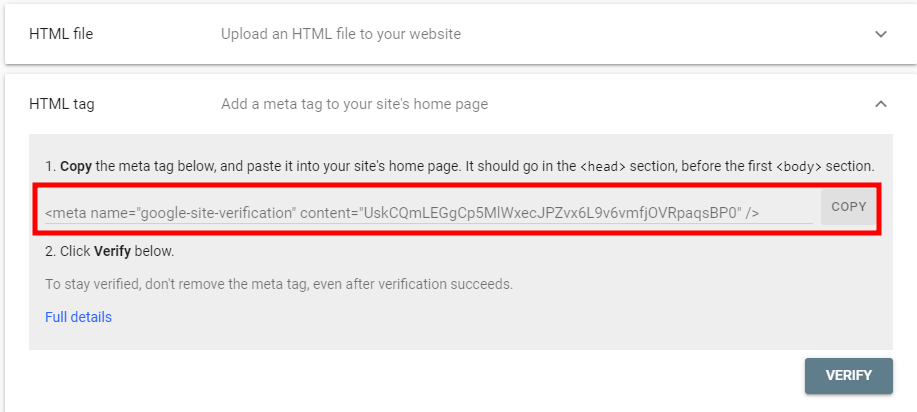Click 'Upload an HTML file to your website' text
Viewport: 917px width, 412px height.
pyautogui.click(x=341, y=35)
